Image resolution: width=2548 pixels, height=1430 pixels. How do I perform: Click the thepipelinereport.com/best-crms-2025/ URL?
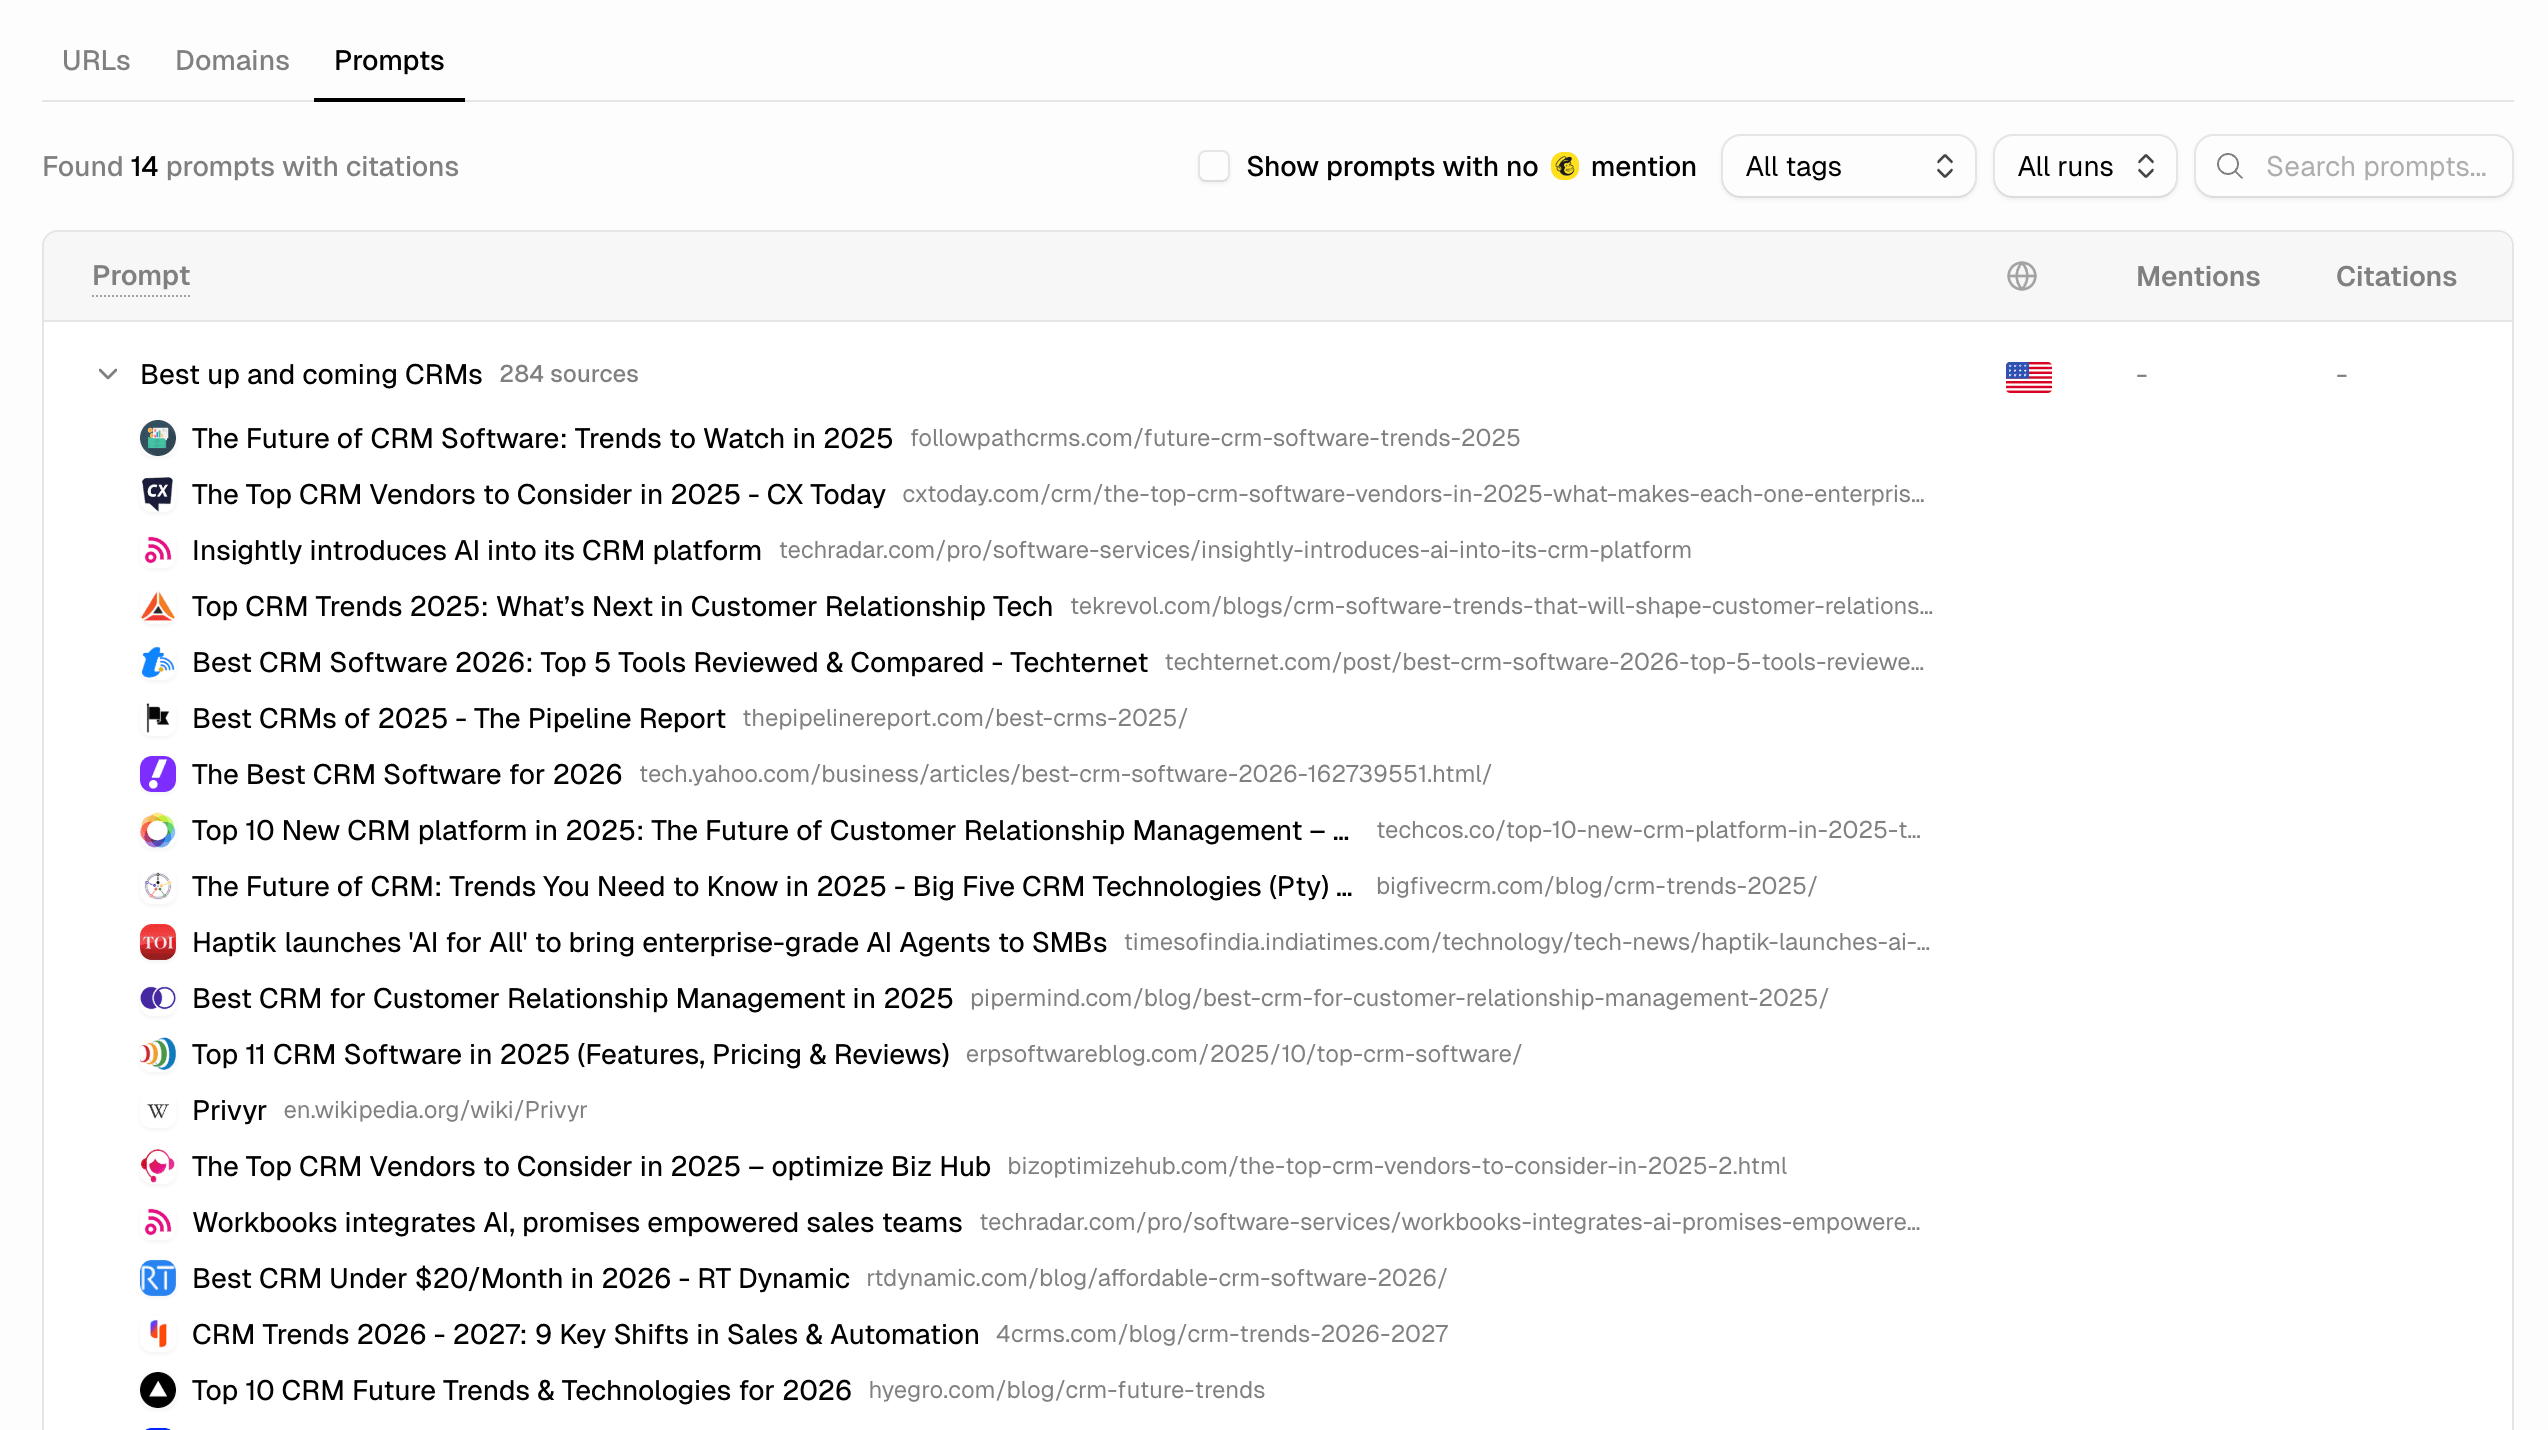(x=965, y=718)
